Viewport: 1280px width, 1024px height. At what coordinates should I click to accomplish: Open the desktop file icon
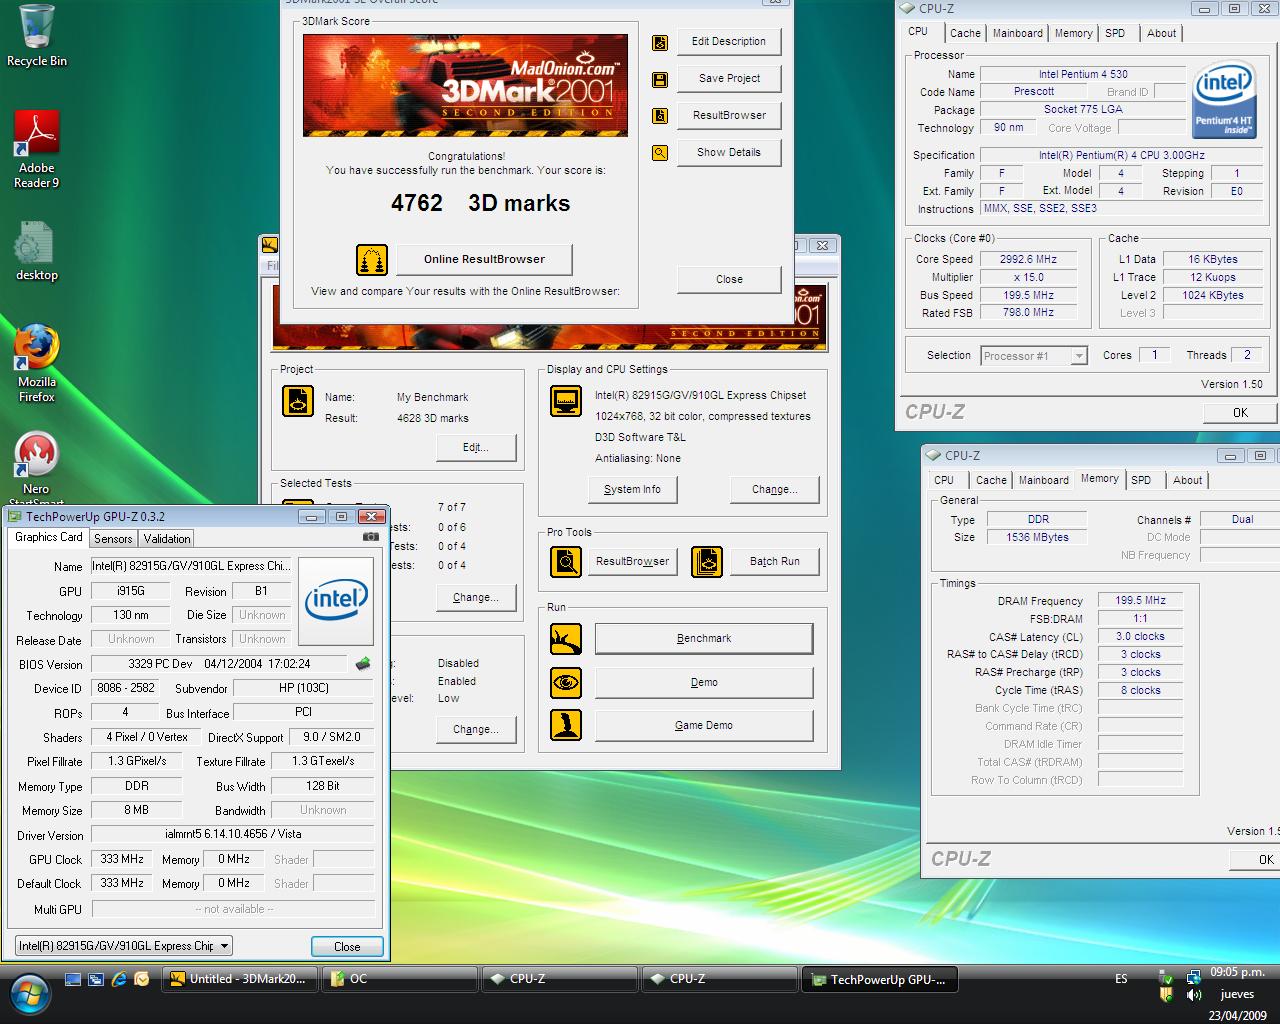(37, 252)
